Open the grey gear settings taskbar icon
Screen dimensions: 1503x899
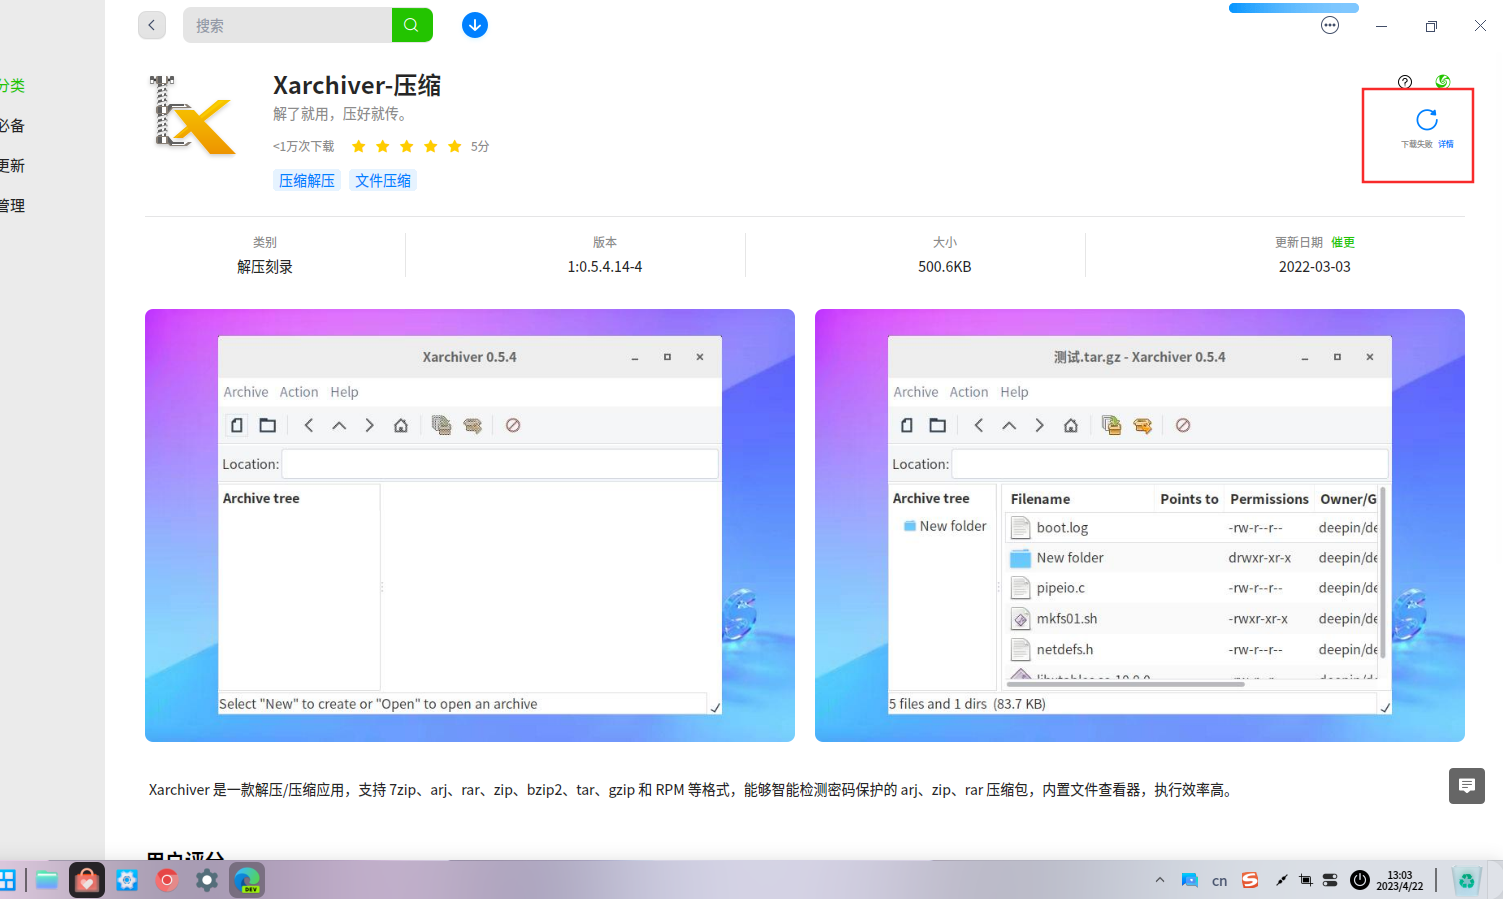click(207, 880)
